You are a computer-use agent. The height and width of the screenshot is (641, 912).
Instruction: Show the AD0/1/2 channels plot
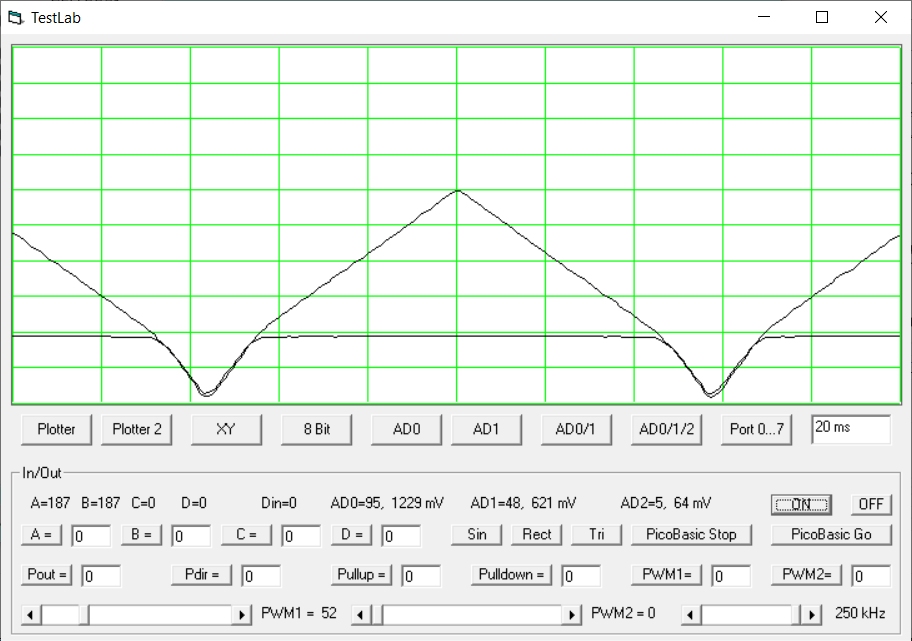pos(667,429)
